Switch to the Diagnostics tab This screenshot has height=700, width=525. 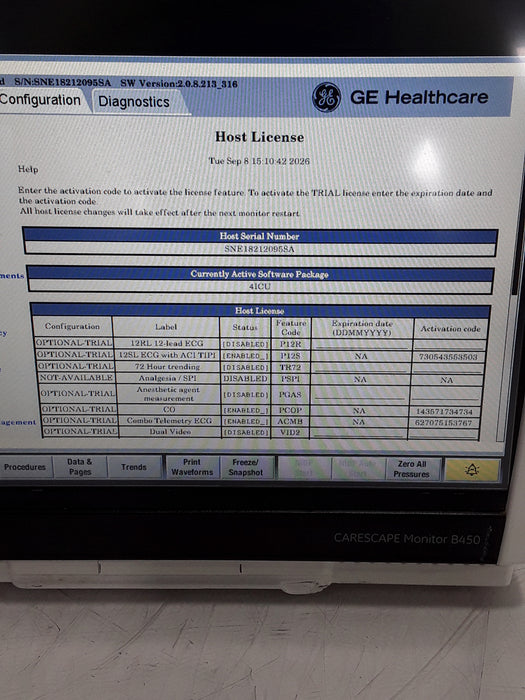click(x=134, y=102)
